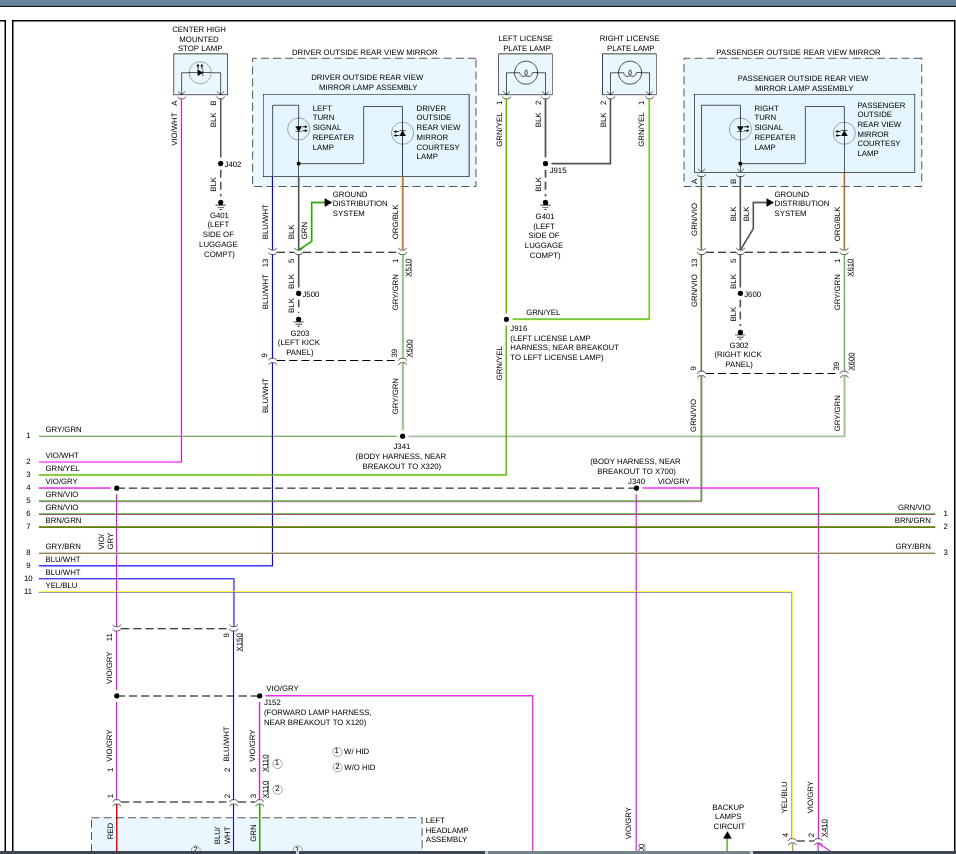Click the FORWARD LAMP HARNESS, NEAR BREAKOUT TO X120 note
Viewport: 956px width, 854px height.
point(317,717)
